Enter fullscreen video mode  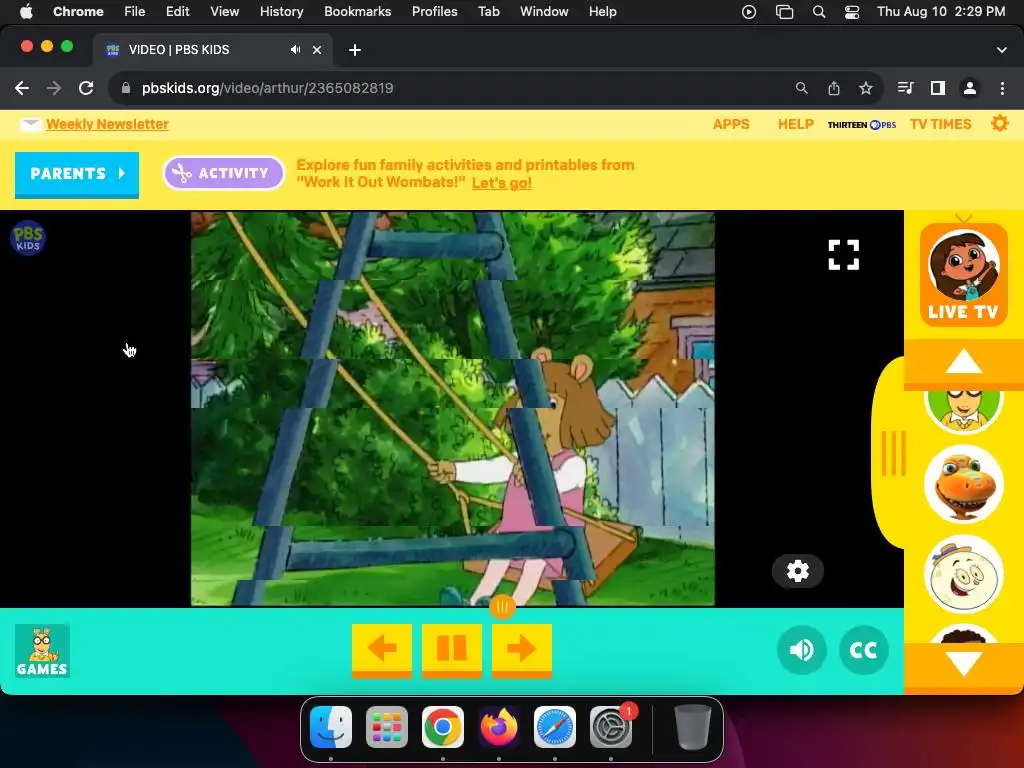click(x=844, y=255)
